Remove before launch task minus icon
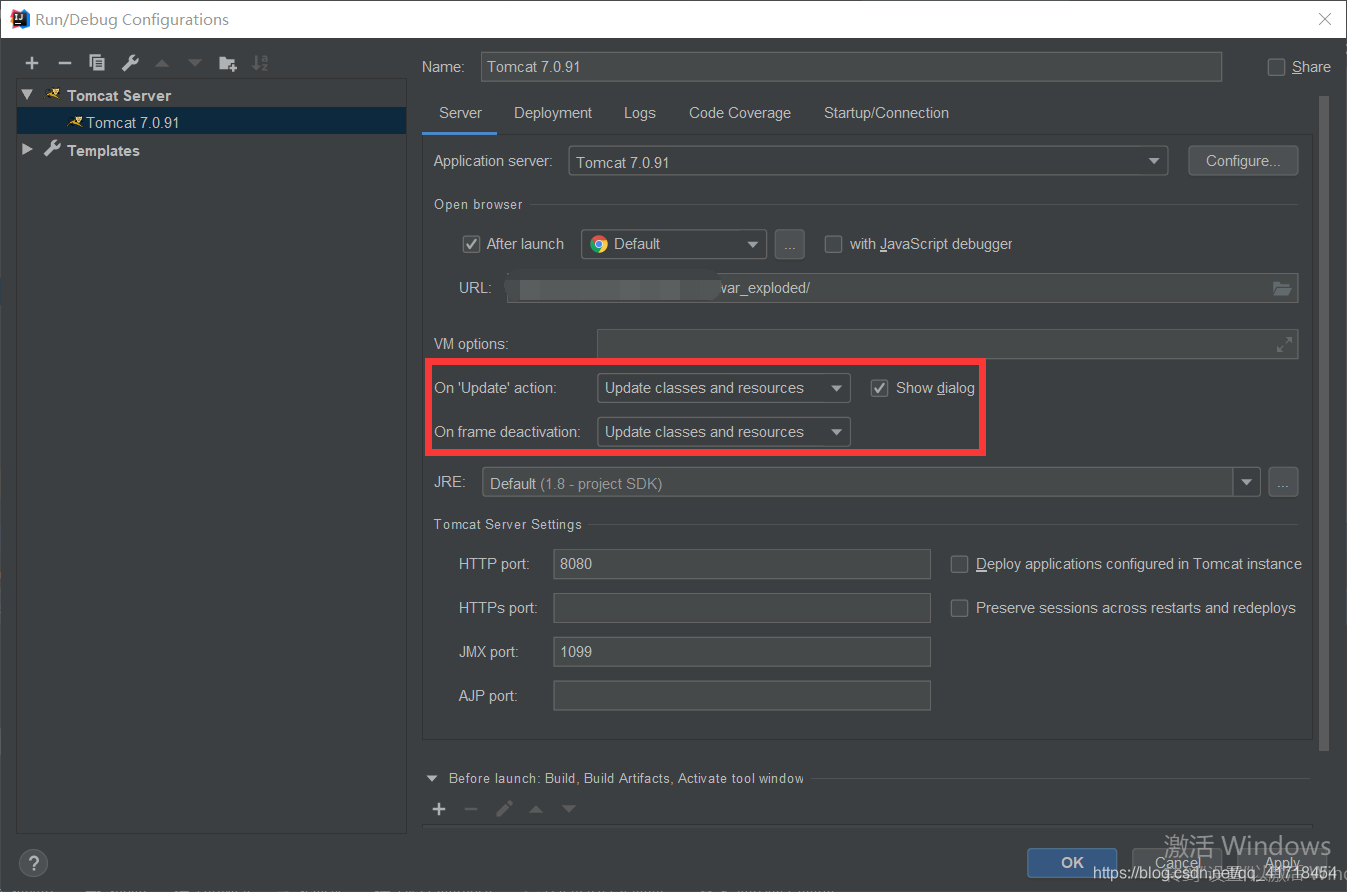This screenshot has width=1347, height=892. (471, 808)
